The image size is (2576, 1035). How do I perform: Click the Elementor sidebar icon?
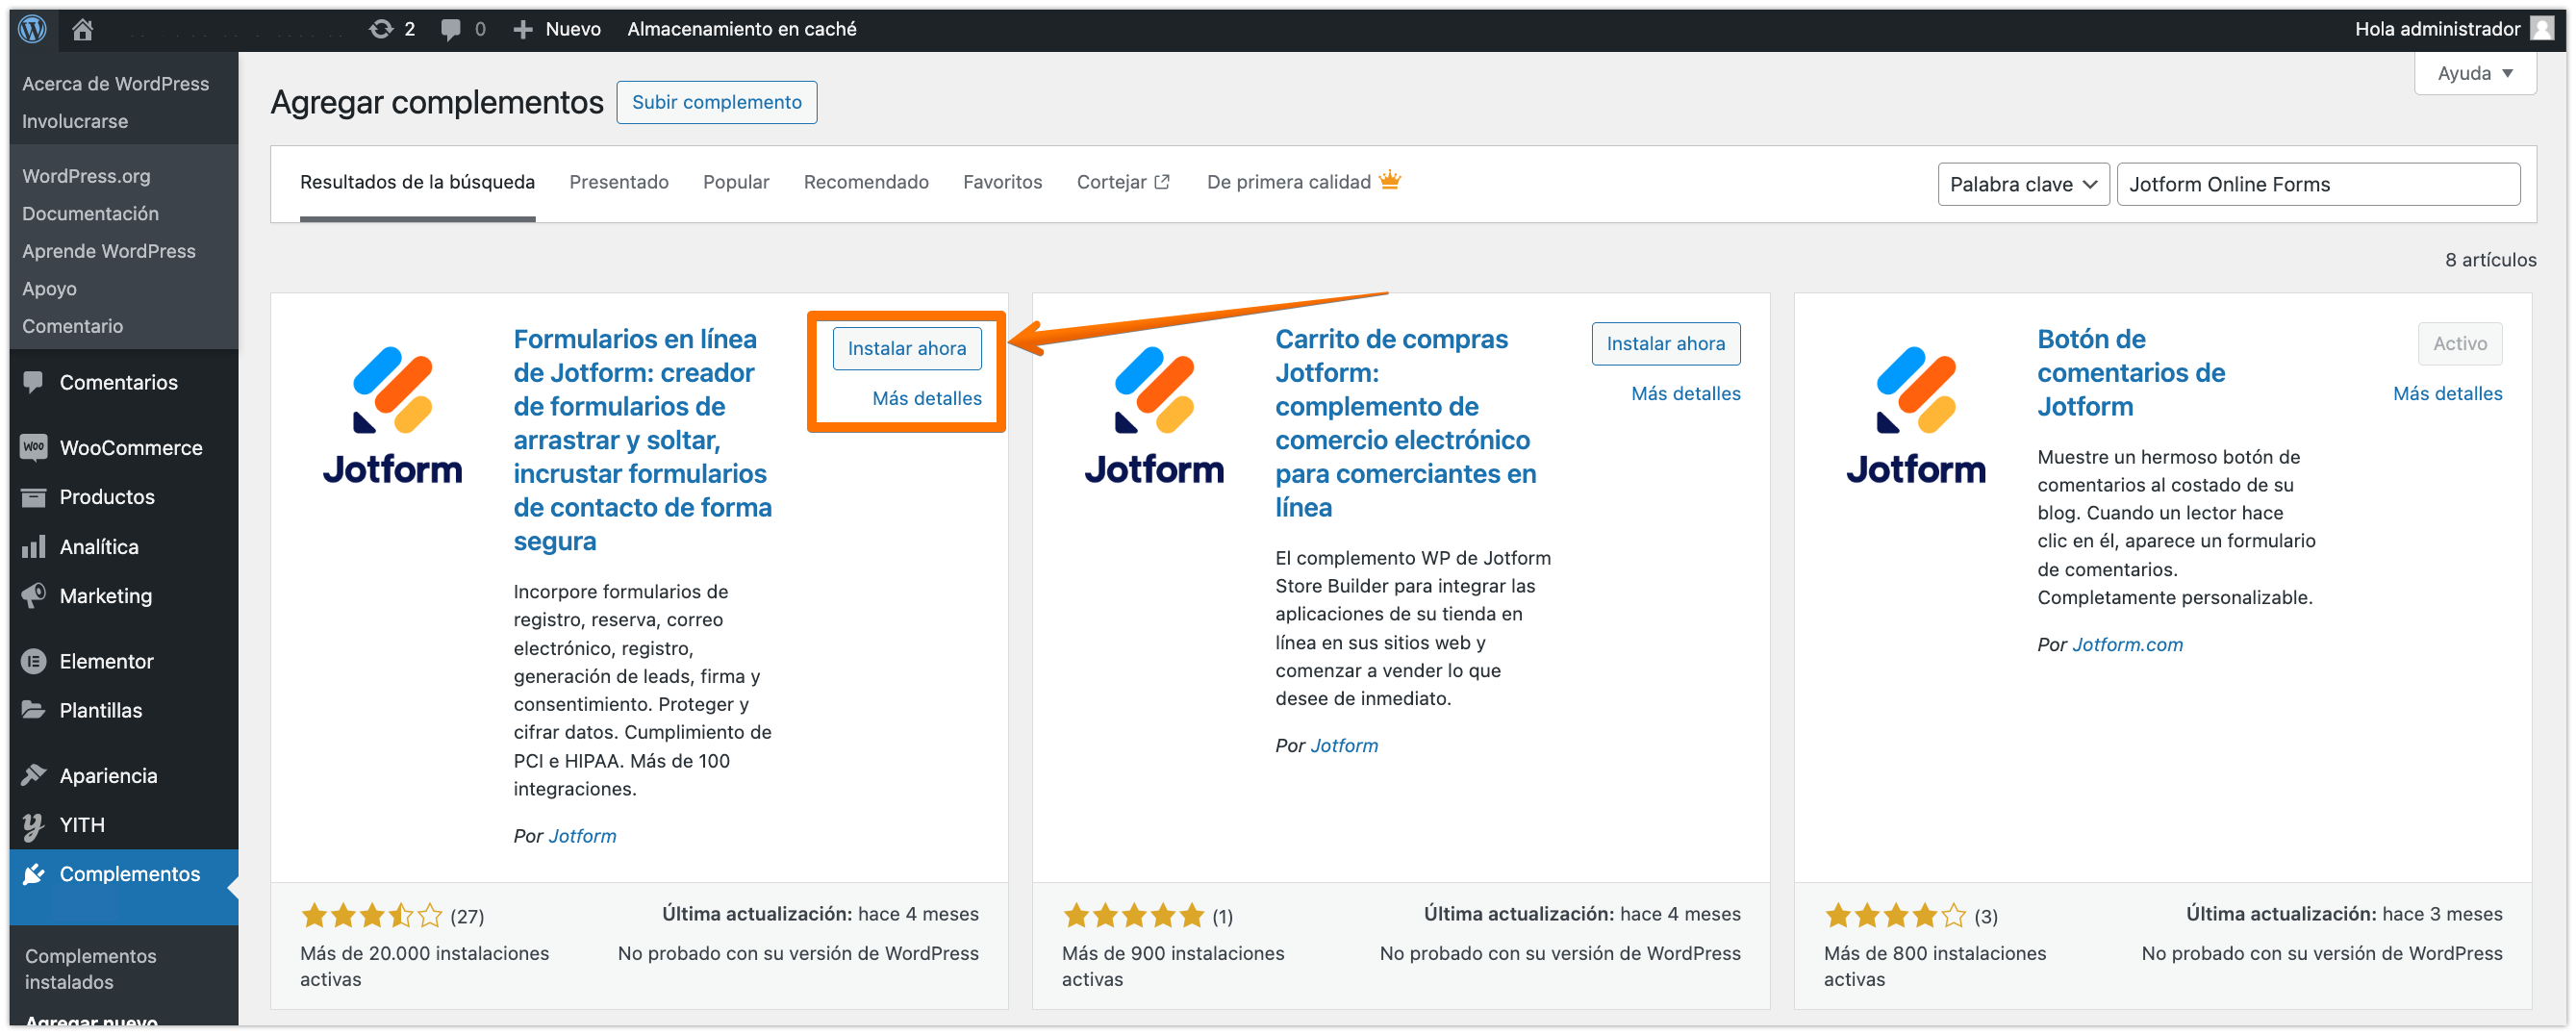tap(33, 661)
